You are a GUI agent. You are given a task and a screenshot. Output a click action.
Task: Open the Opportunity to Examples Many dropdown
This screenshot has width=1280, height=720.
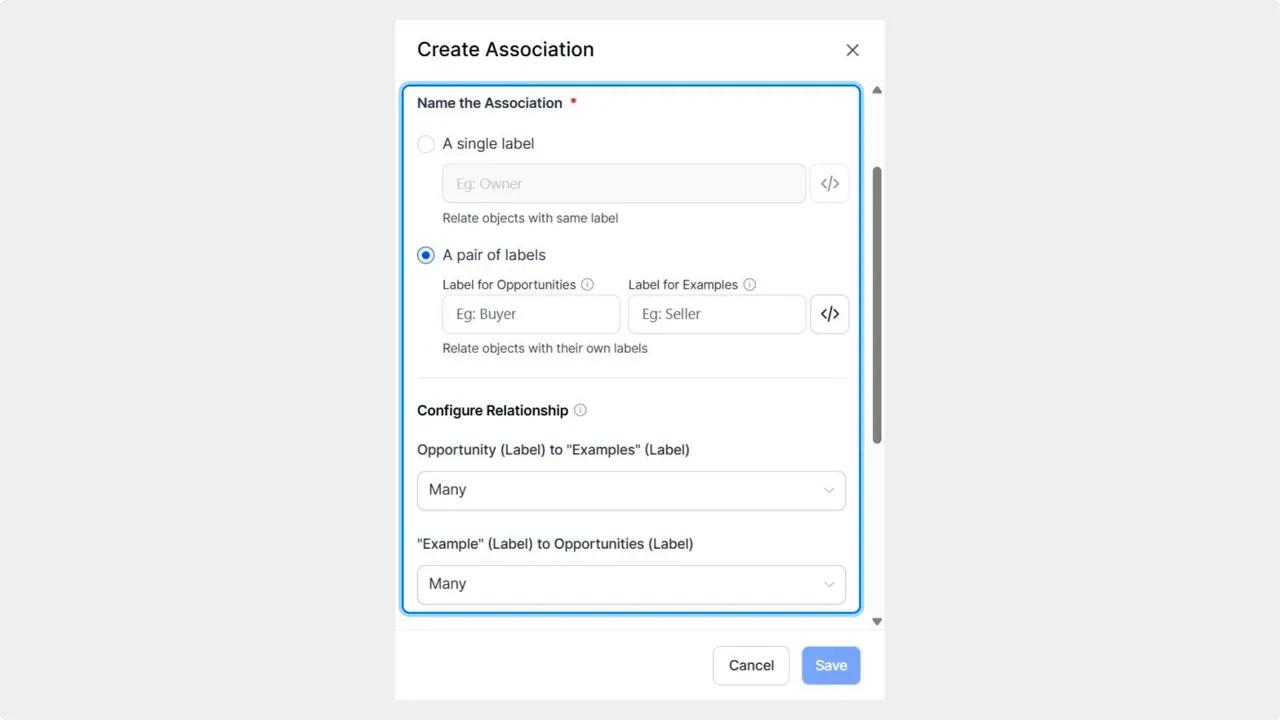click(631, 489)
